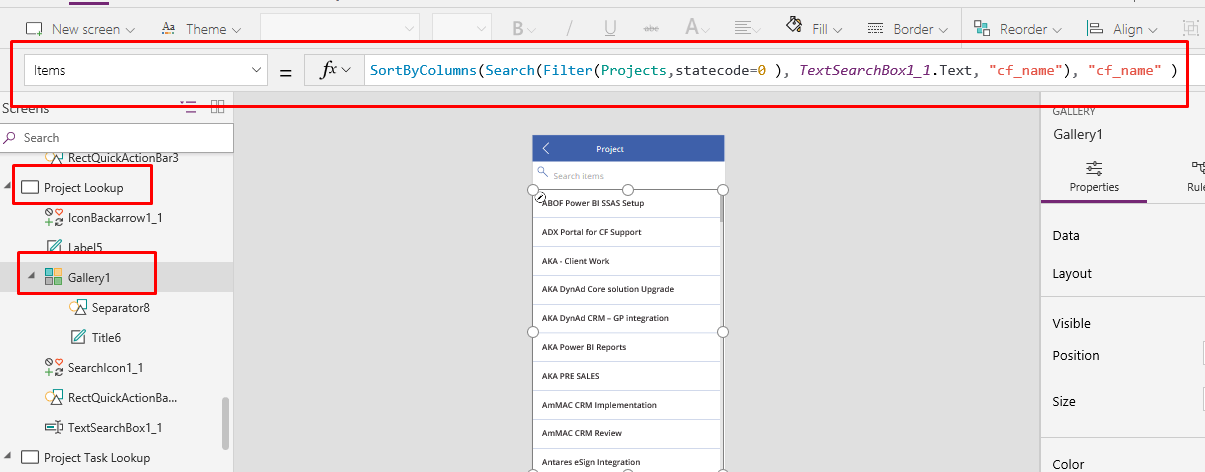Select AmMAC CRM Implementation item
The height and width of the screenshot is (472, 1205).
pos(626,405)
